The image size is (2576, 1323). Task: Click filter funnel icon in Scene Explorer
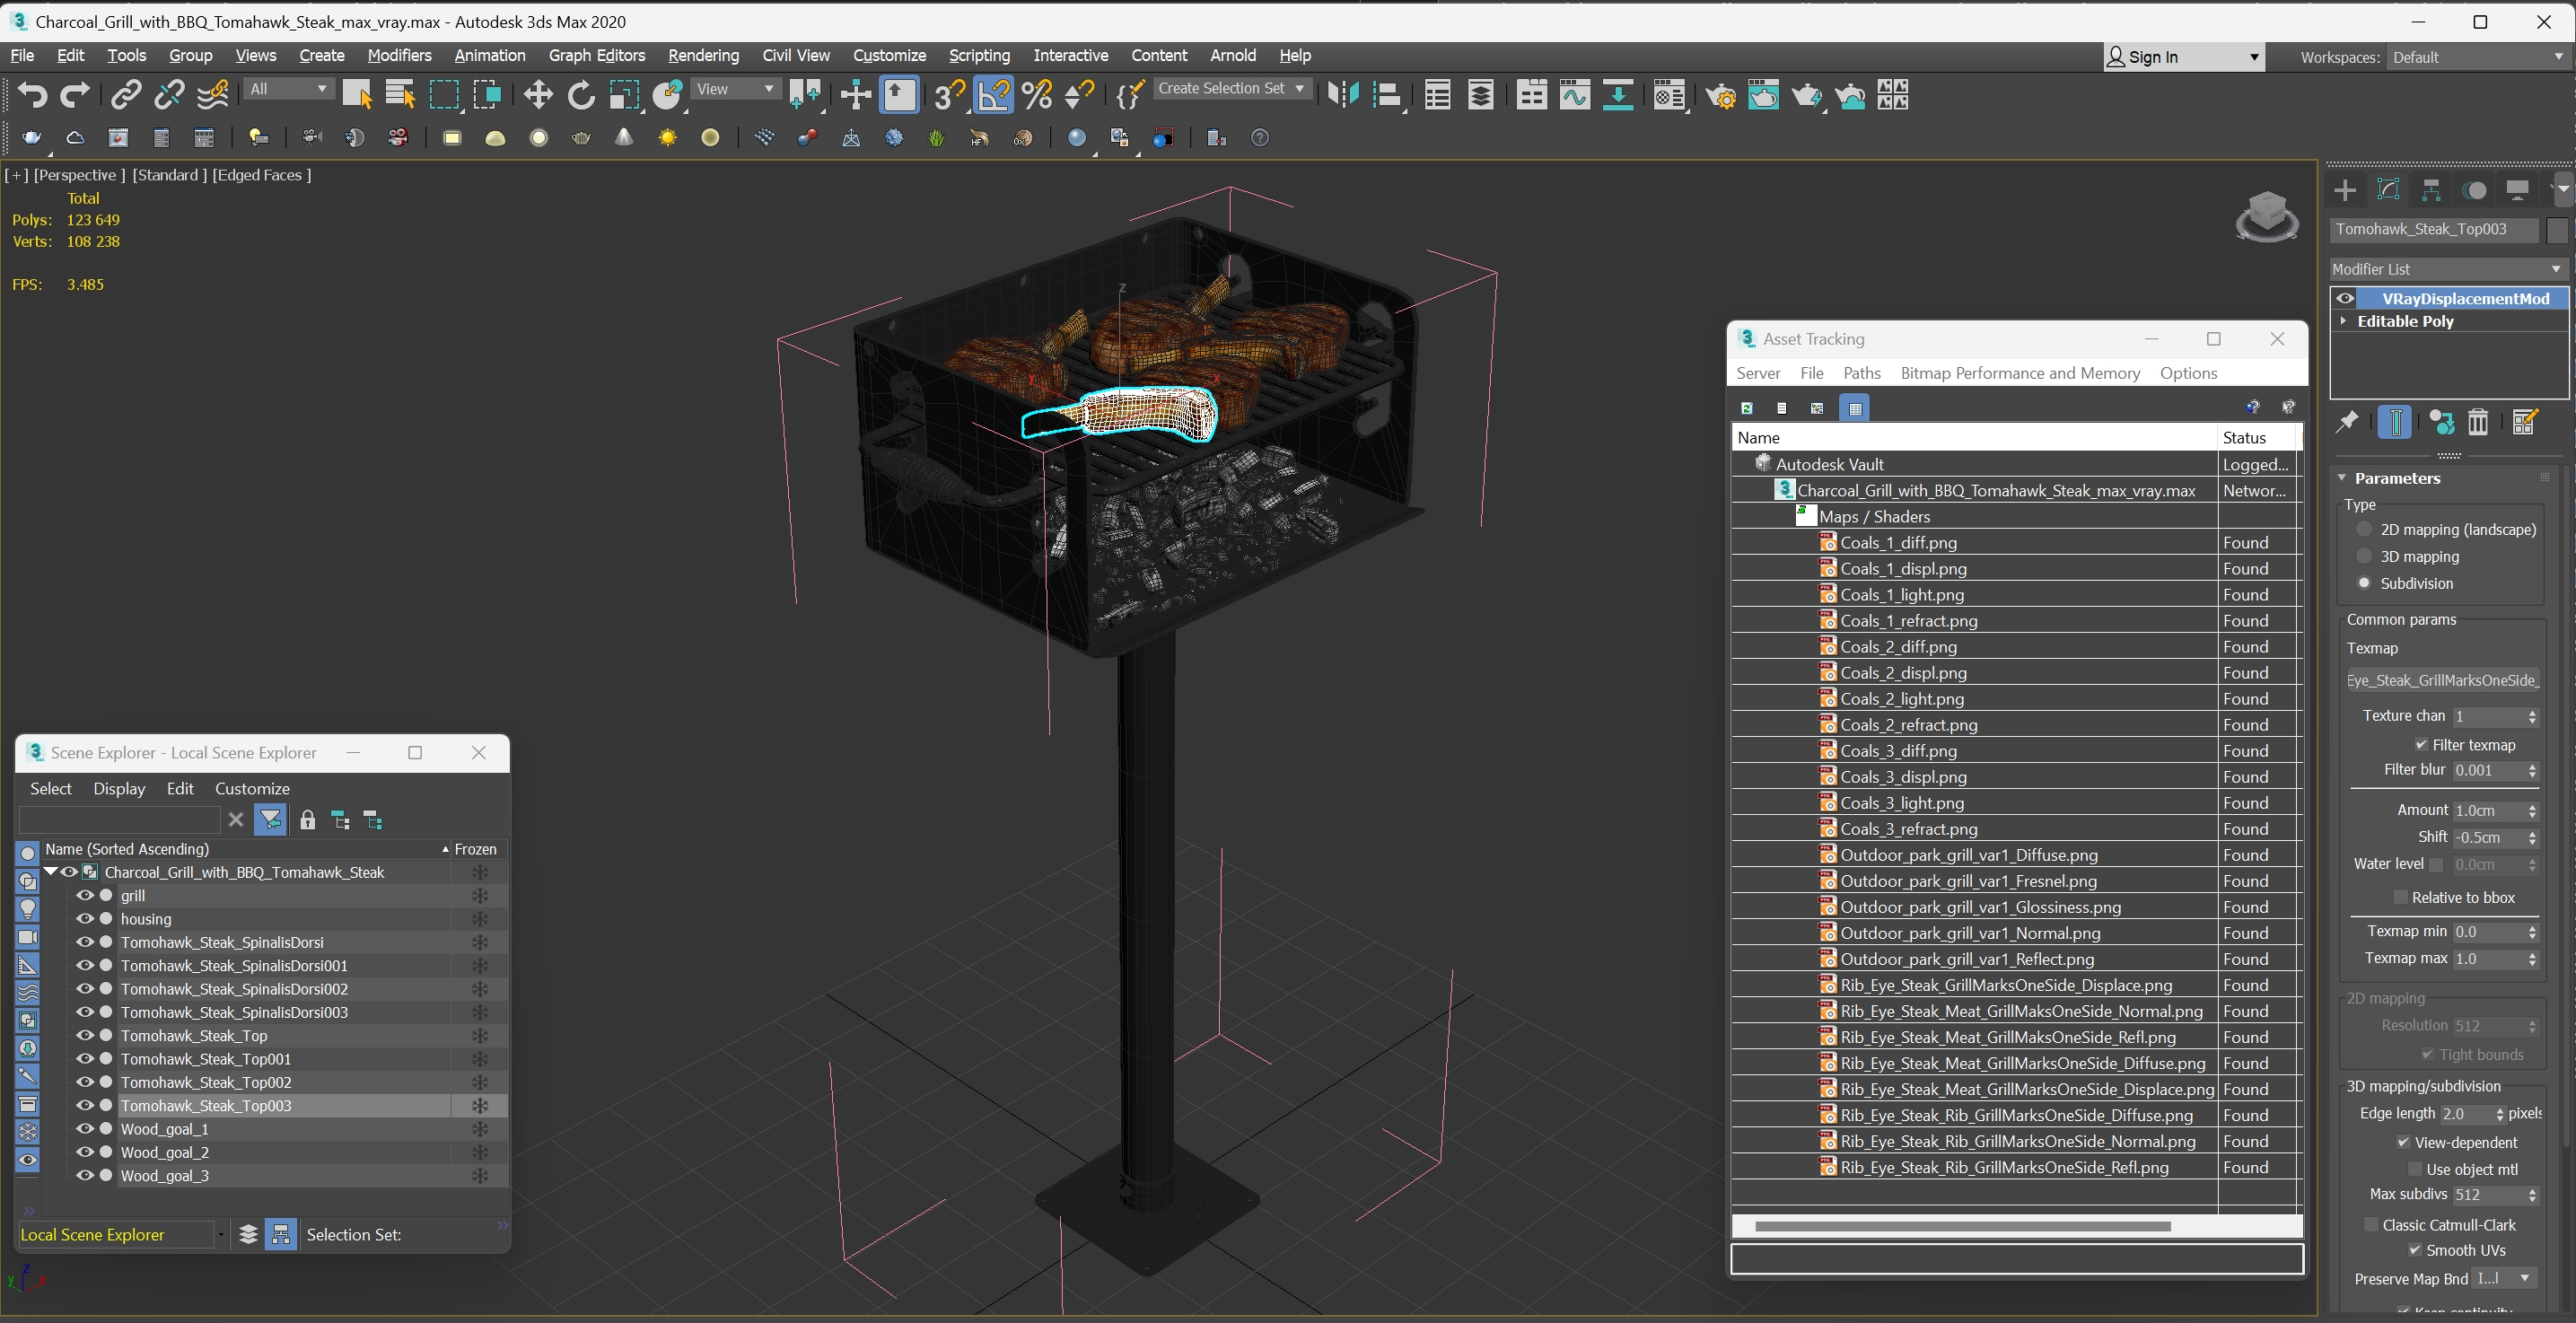(270, 820)
